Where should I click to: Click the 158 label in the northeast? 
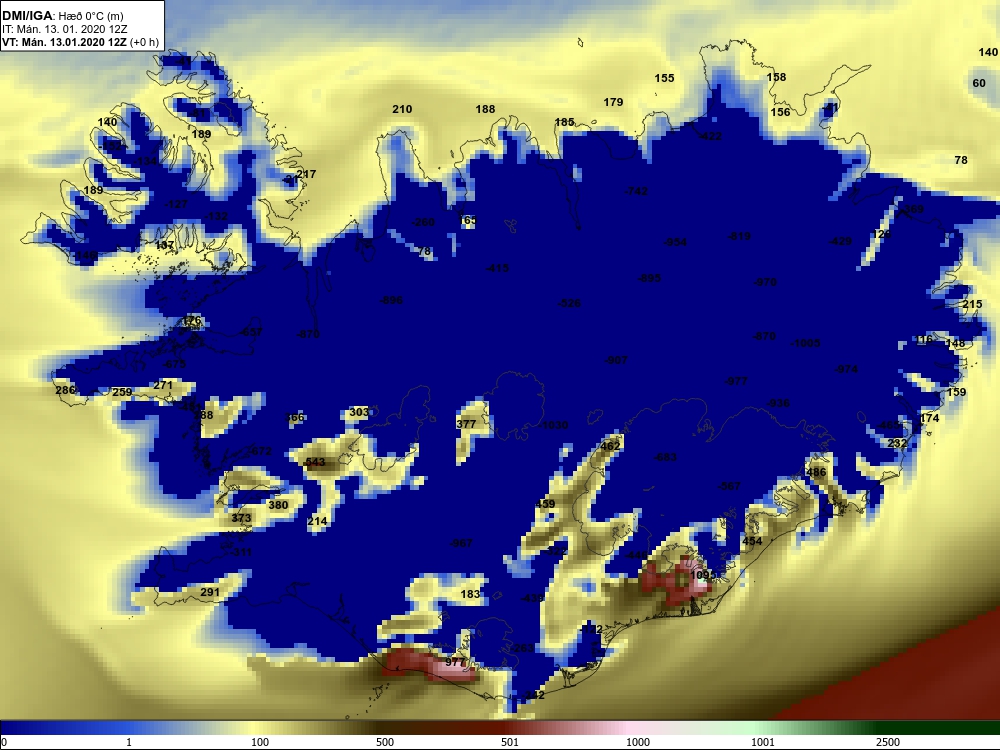point(776,77)
